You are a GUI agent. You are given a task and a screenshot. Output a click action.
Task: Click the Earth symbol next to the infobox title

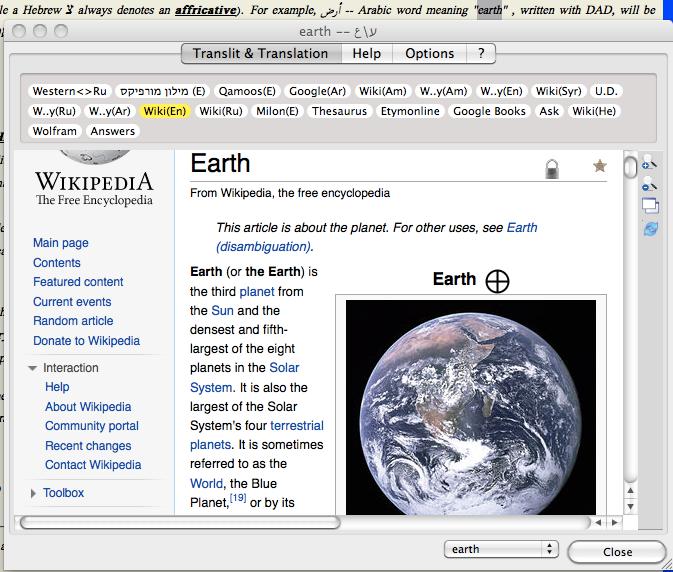[x=497, y=281]
